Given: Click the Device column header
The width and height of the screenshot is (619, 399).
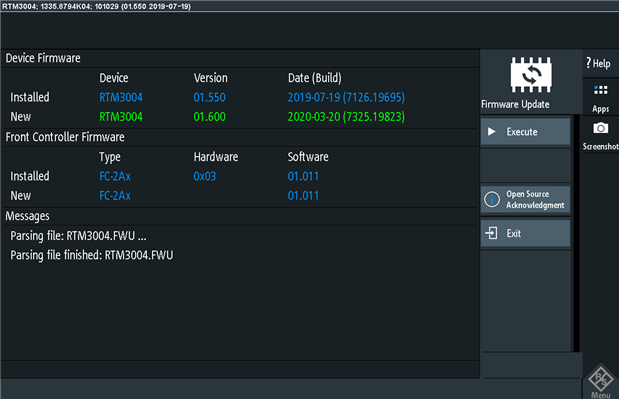Looking at the screenshot, I should tap(114, 78).
